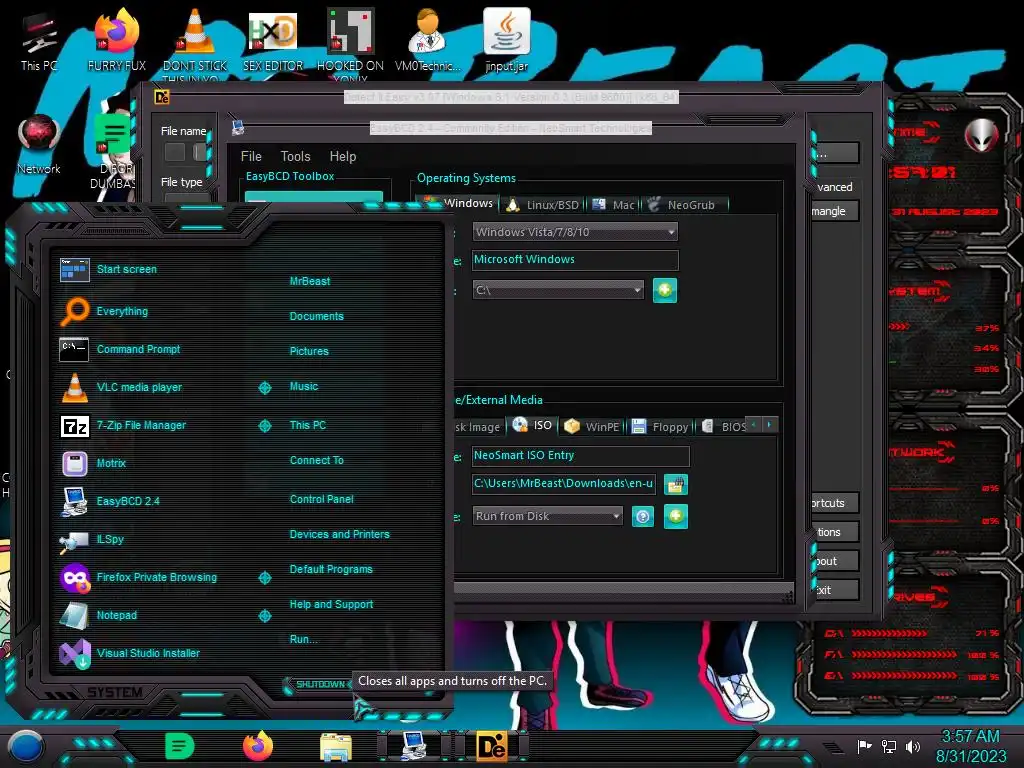This screenshot has width=1024, height=768.
Task: Select the Floppy media tab
Action: click(x=660, y=426)
